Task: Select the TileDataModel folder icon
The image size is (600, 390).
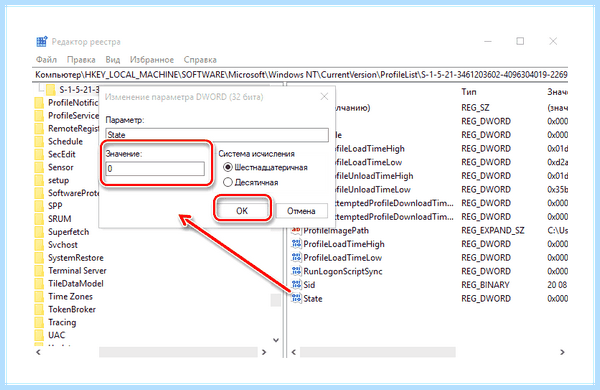Action: click(x=39, y=284)
